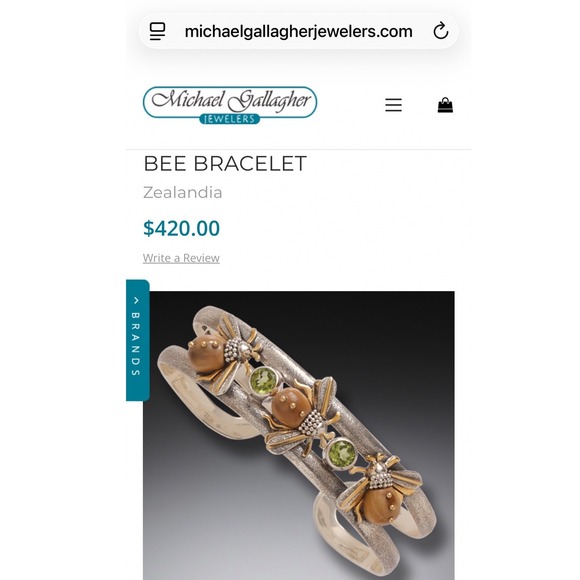Open the page format menu icon in address bar
The height and width of the screenshot is (580, 580).
pos(157,31)
